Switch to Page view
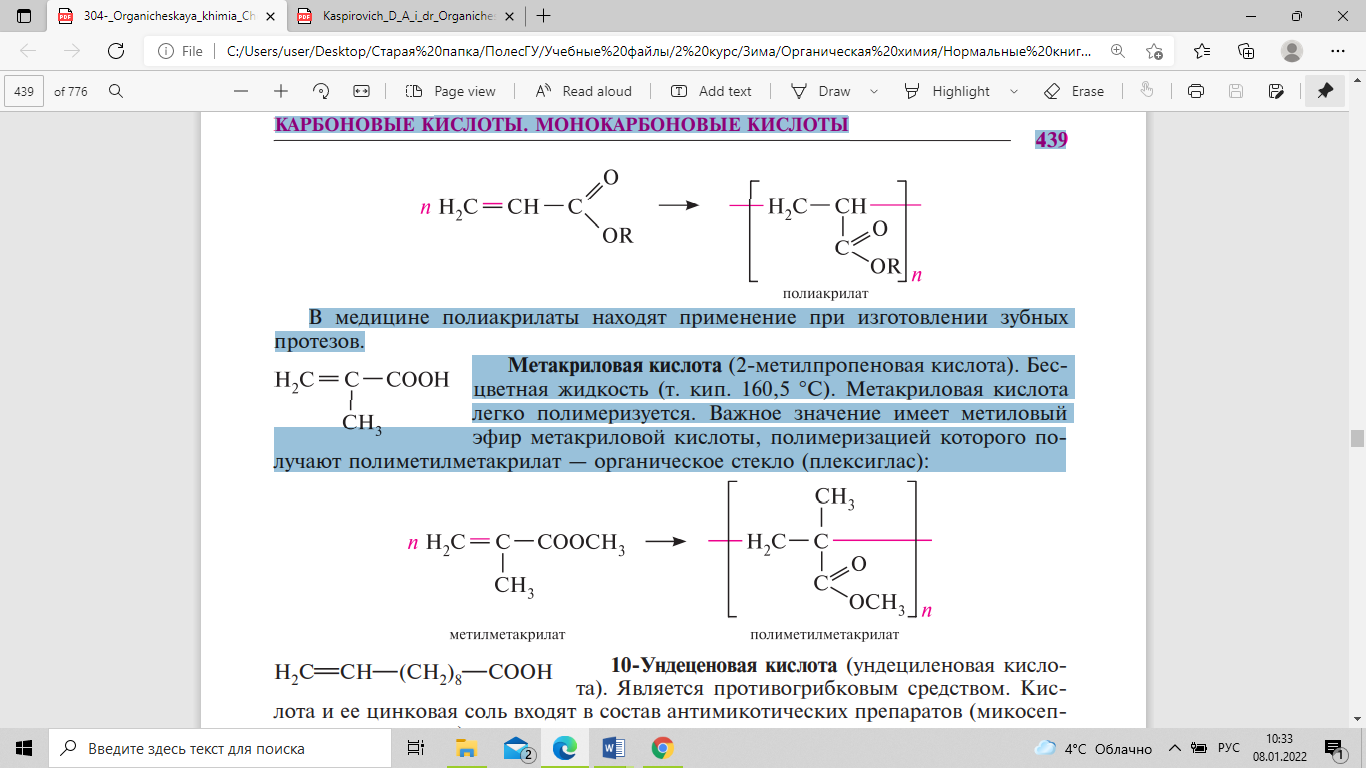 point(451,91)
